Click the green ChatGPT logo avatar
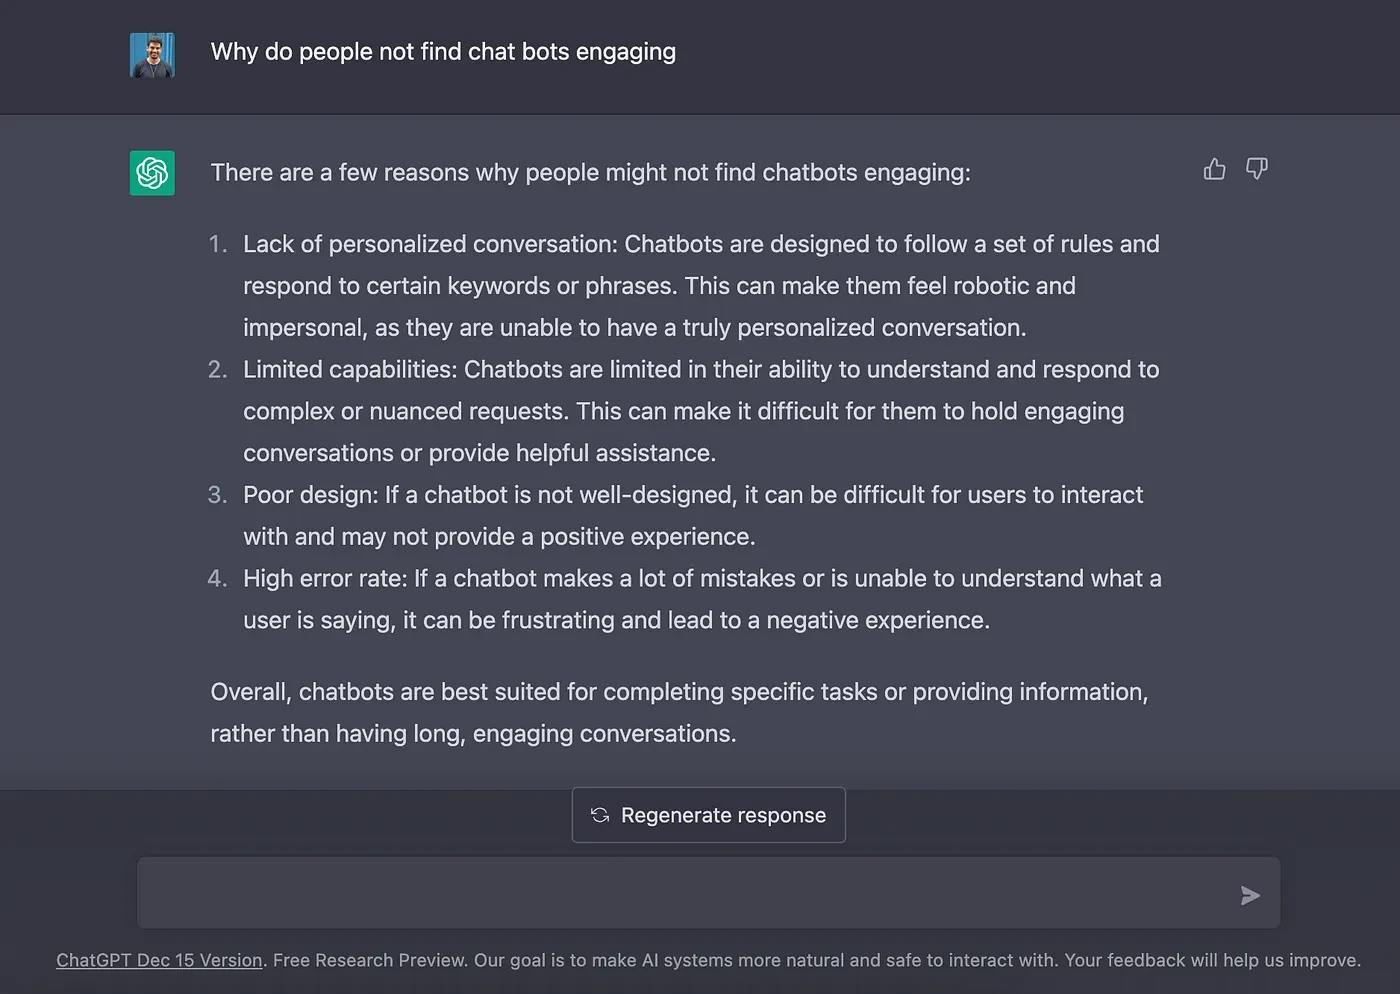This screenshot has width=1400, height=994. [x=152, y=173]
